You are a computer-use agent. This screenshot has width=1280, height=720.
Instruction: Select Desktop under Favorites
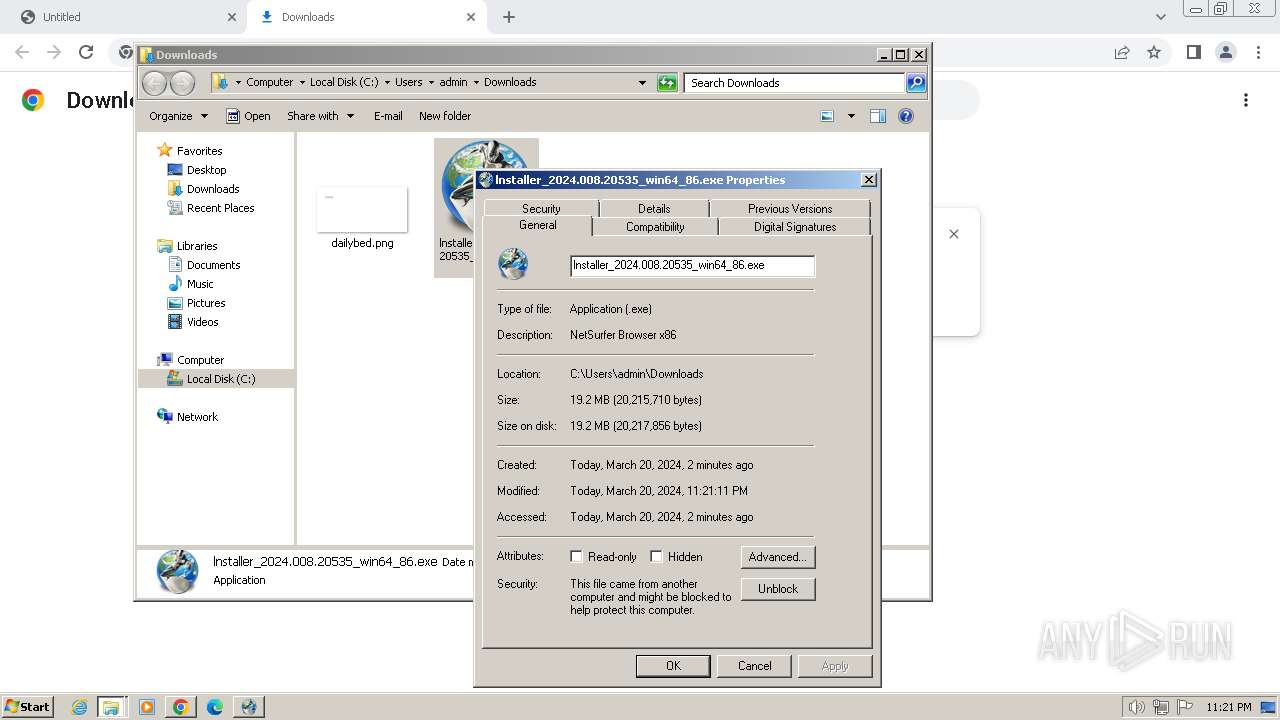(206, 170)
